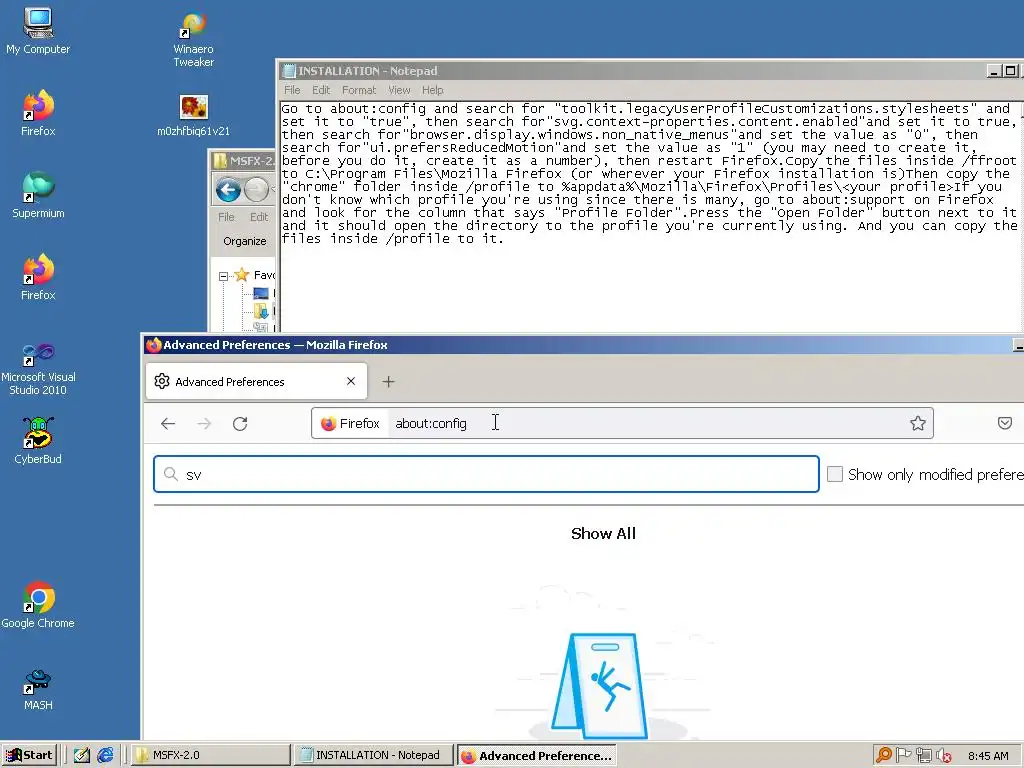Click the magnifier icon in system tray
The width and height of the screenshot is (1024, 768).
884,755
